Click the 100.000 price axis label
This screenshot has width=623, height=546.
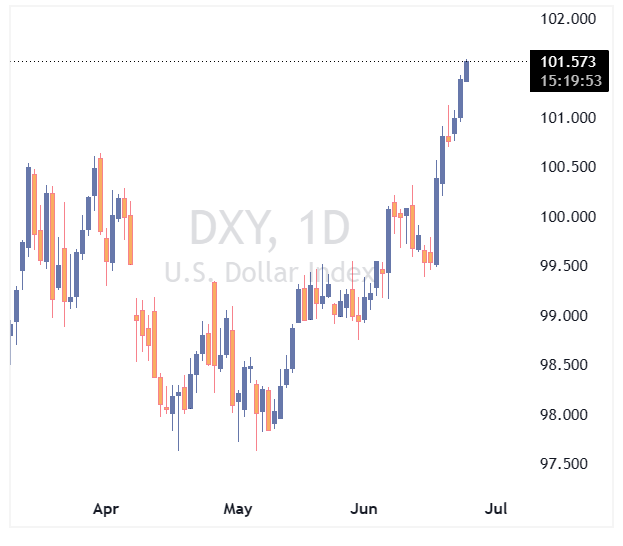(568, 217)
